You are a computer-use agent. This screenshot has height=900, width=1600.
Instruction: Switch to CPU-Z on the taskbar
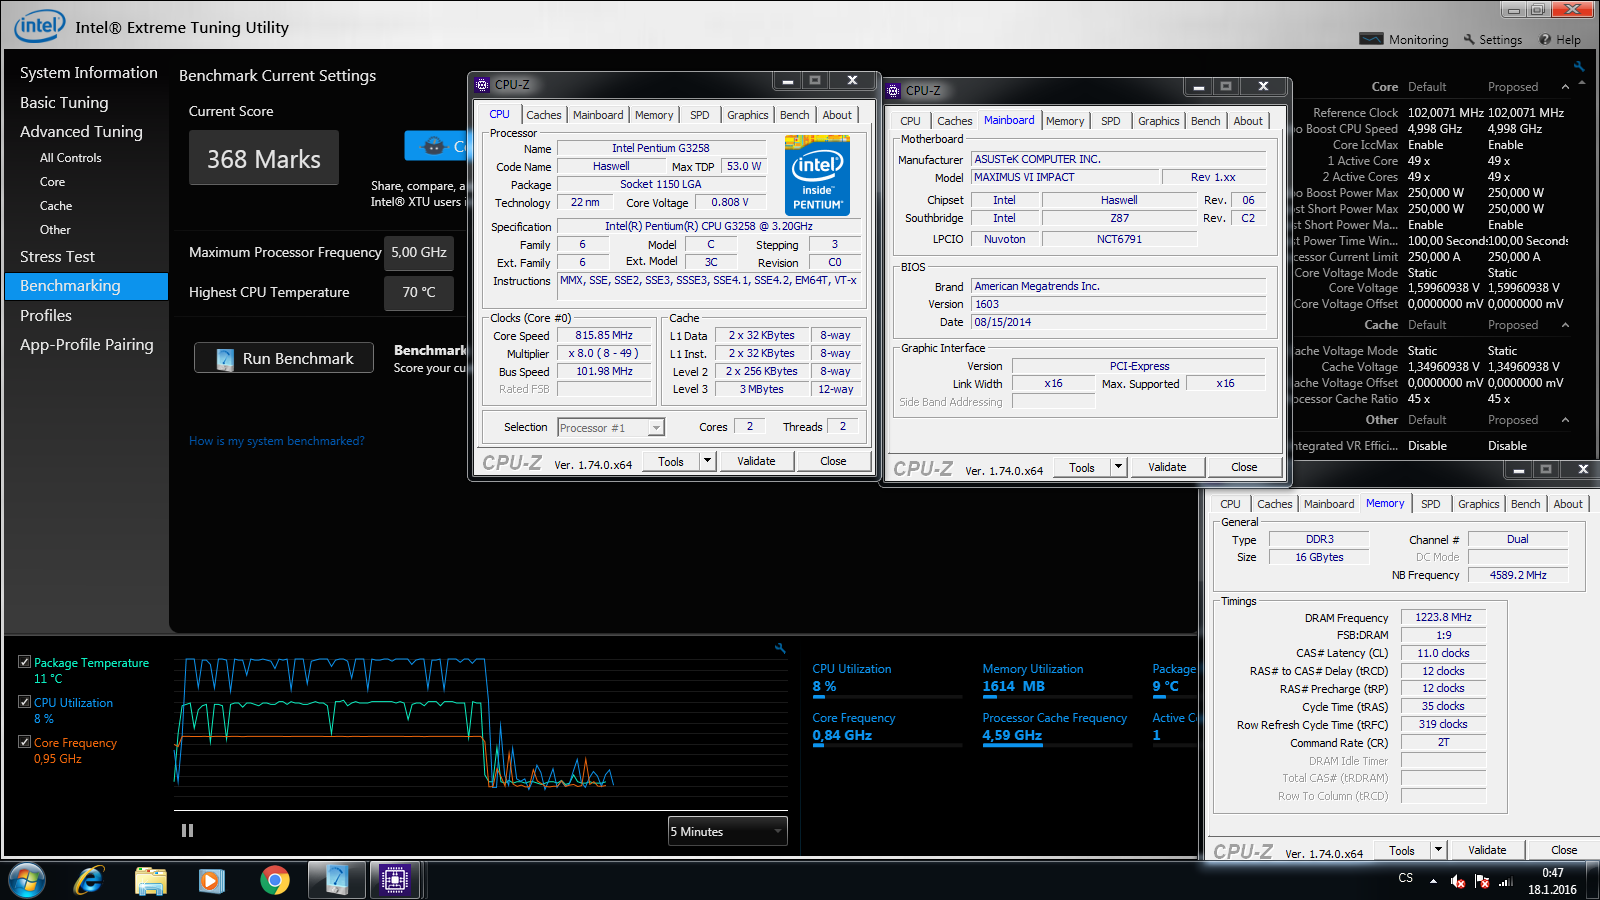click(x=394, y=880)
